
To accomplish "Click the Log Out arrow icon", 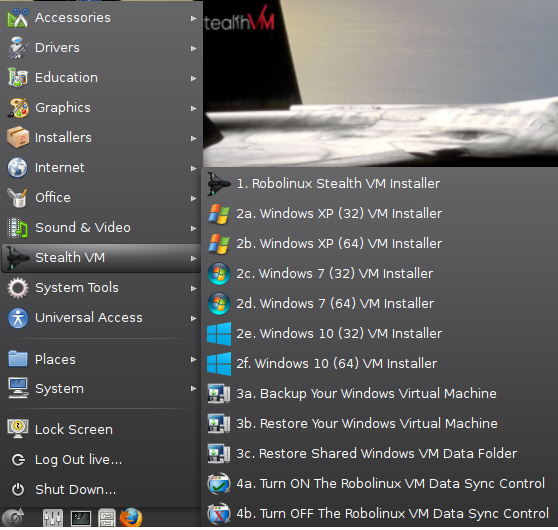I will coord(18,460).
